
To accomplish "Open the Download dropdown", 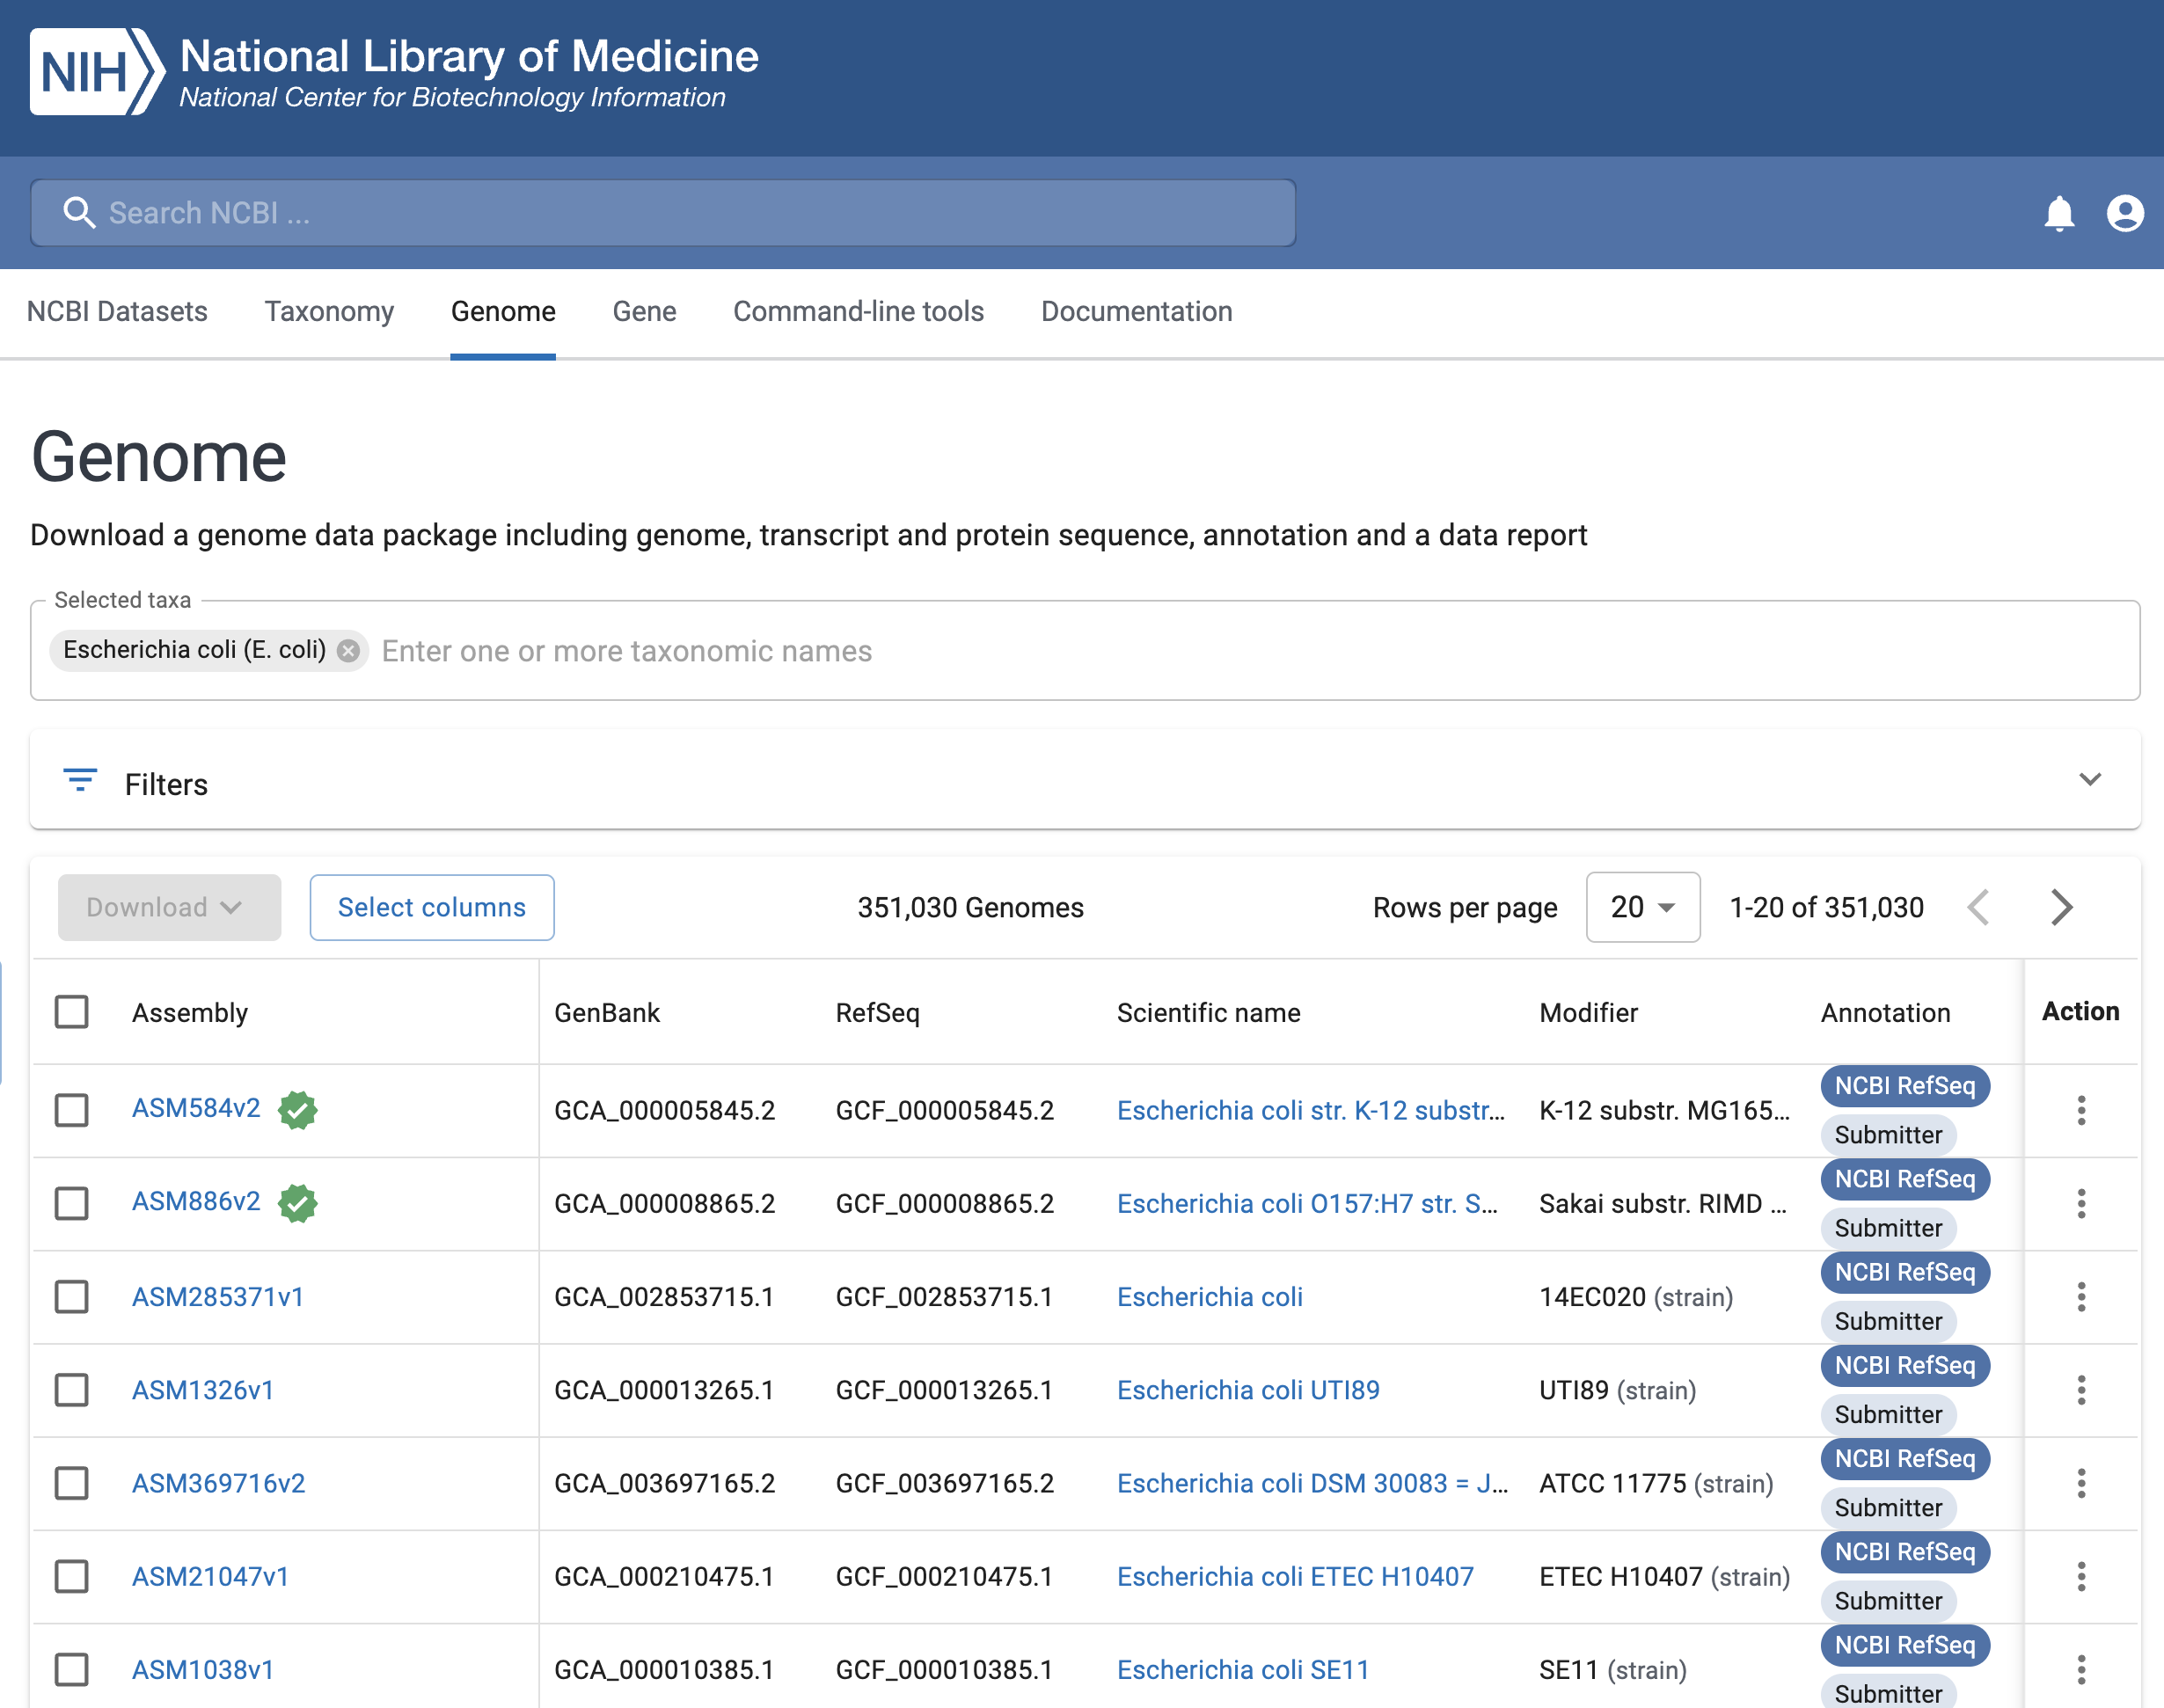I will 169,907.
